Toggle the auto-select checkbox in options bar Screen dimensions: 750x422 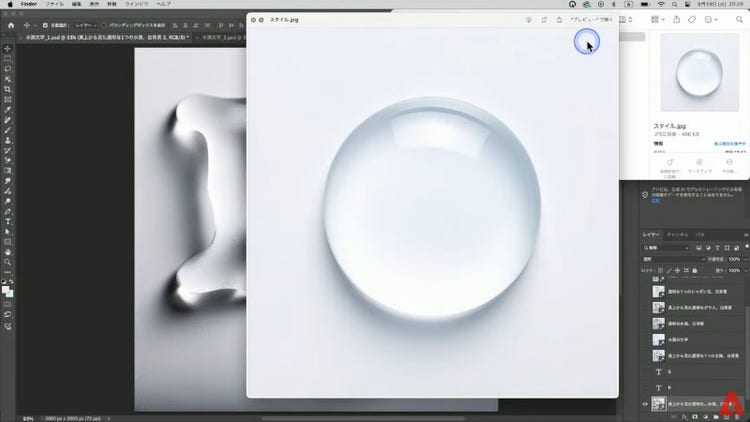tap(43, 24)
